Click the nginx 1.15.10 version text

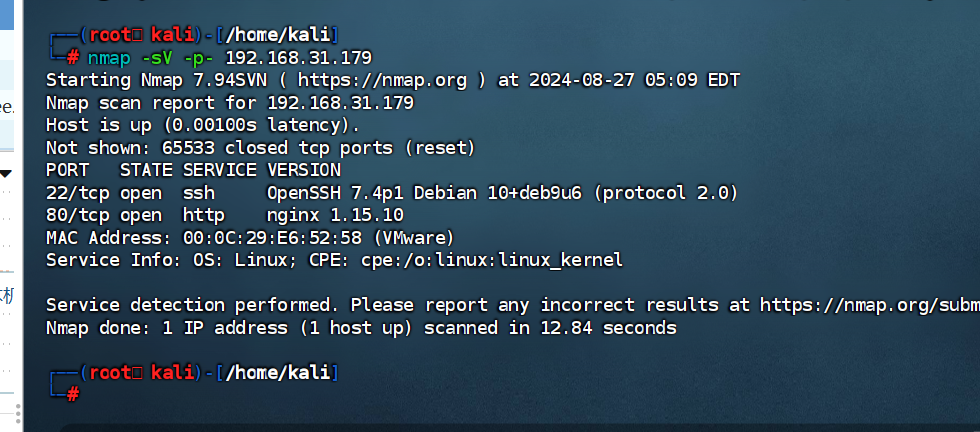[x=335, y=215]
